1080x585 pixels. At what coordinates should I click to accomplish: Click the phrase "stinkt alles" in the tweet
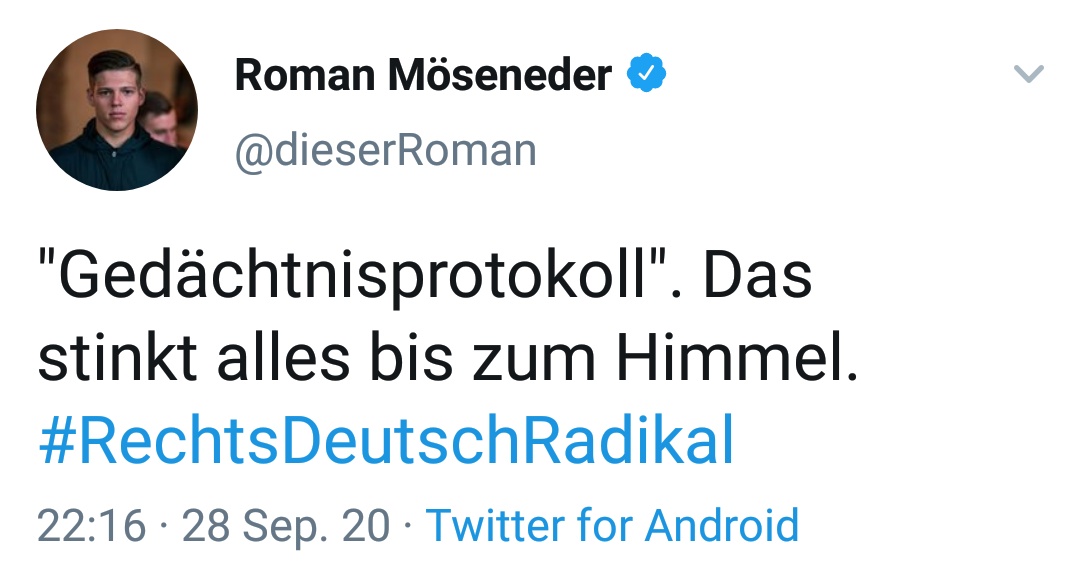(x=194, y=358)
